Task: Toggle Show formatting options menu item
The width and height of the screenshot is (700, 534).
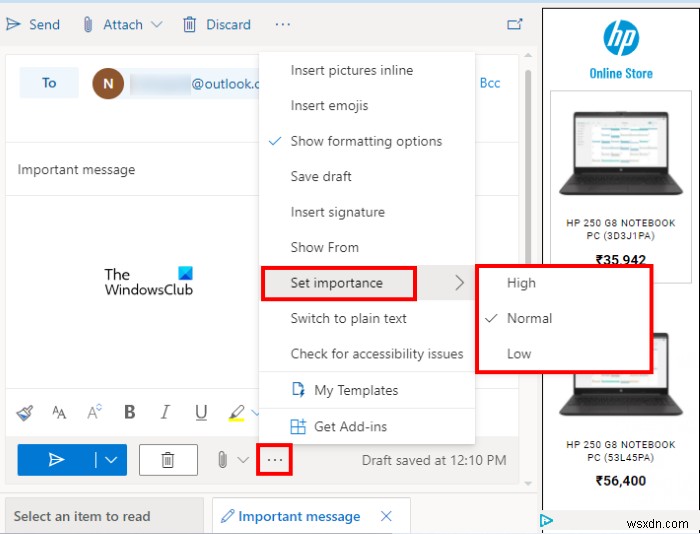Action: [367, 141]
